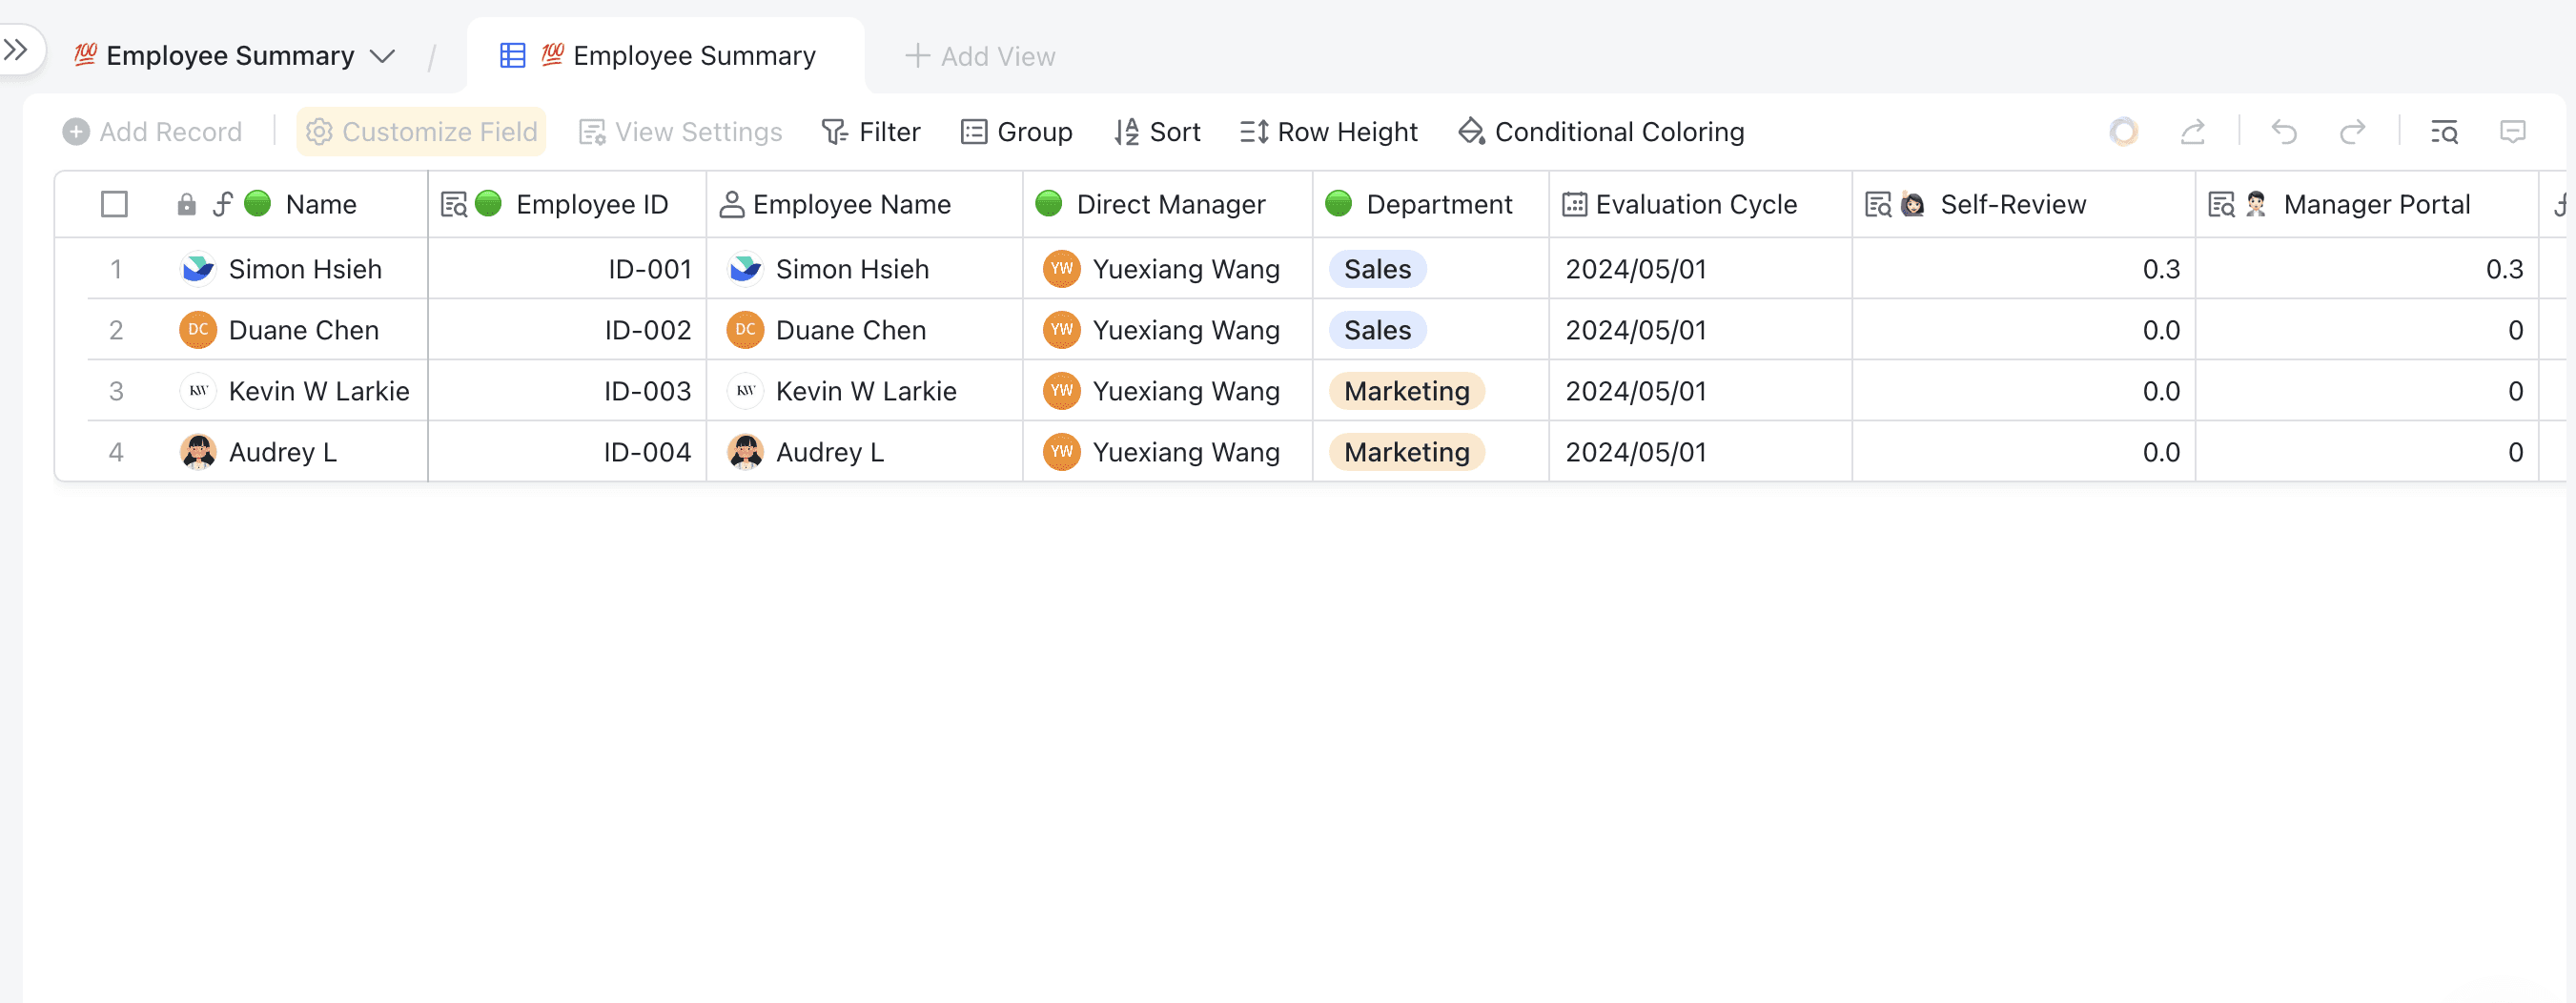Select the Sales tag in Duane Chen's row

coord(1377,330)
